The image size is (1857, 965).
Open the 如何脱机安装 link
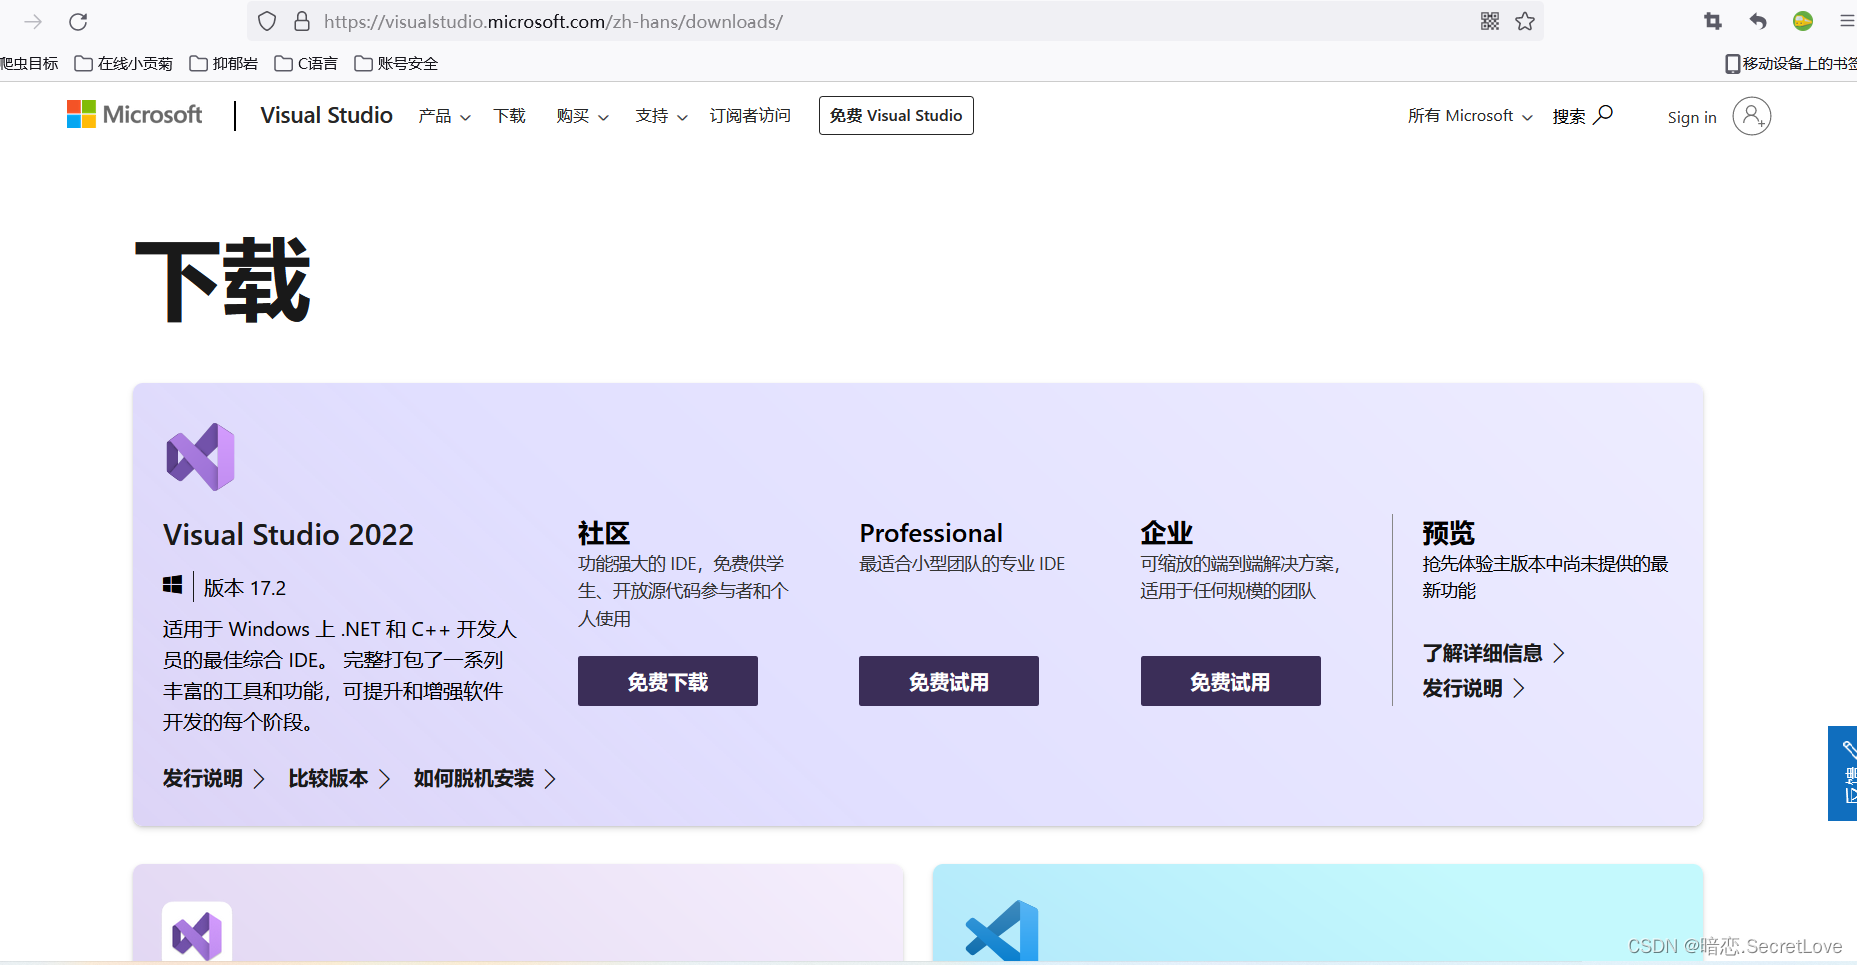point(485,778)
